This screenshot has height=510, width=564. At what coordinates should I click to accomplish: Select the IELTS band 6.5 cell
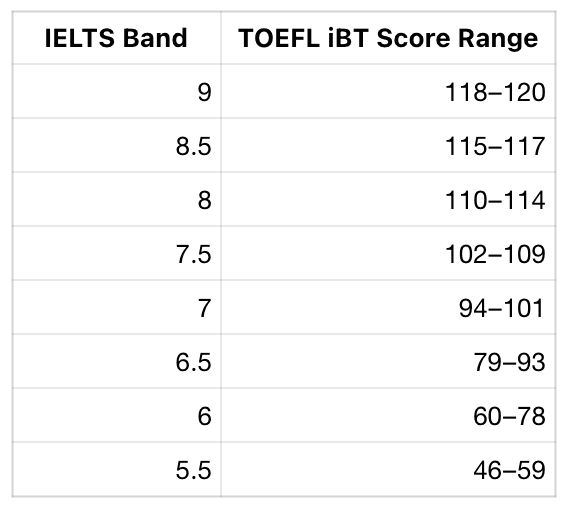tap(117, 361)
